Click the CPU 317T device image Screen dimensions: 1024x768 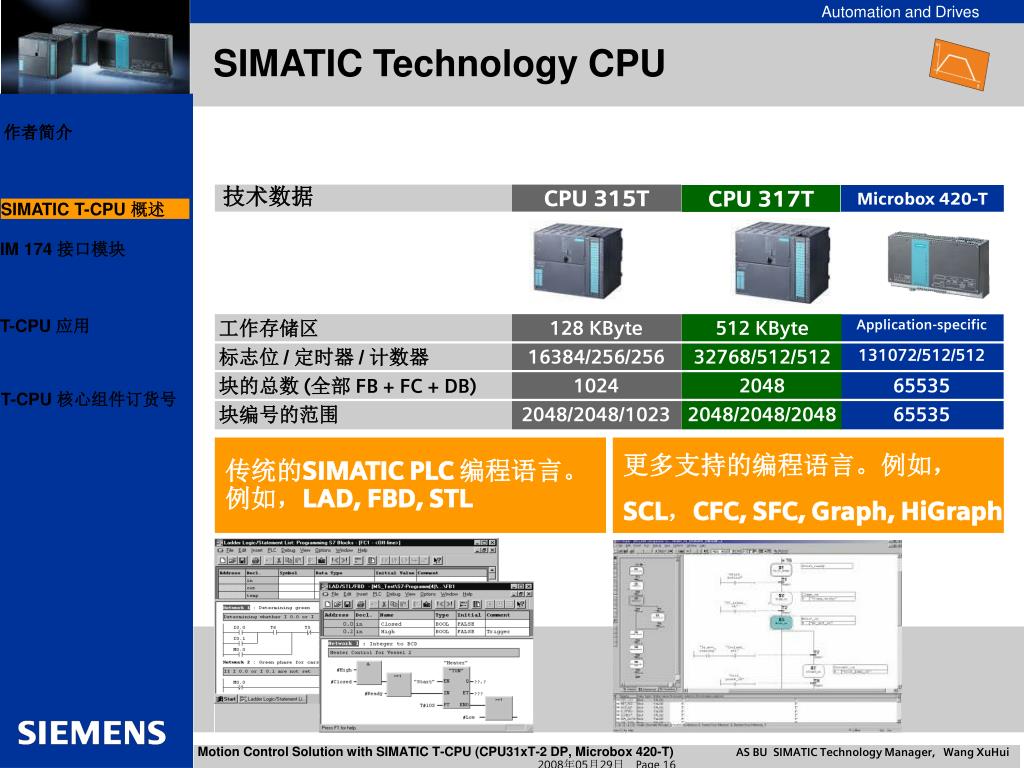(782, 263)
